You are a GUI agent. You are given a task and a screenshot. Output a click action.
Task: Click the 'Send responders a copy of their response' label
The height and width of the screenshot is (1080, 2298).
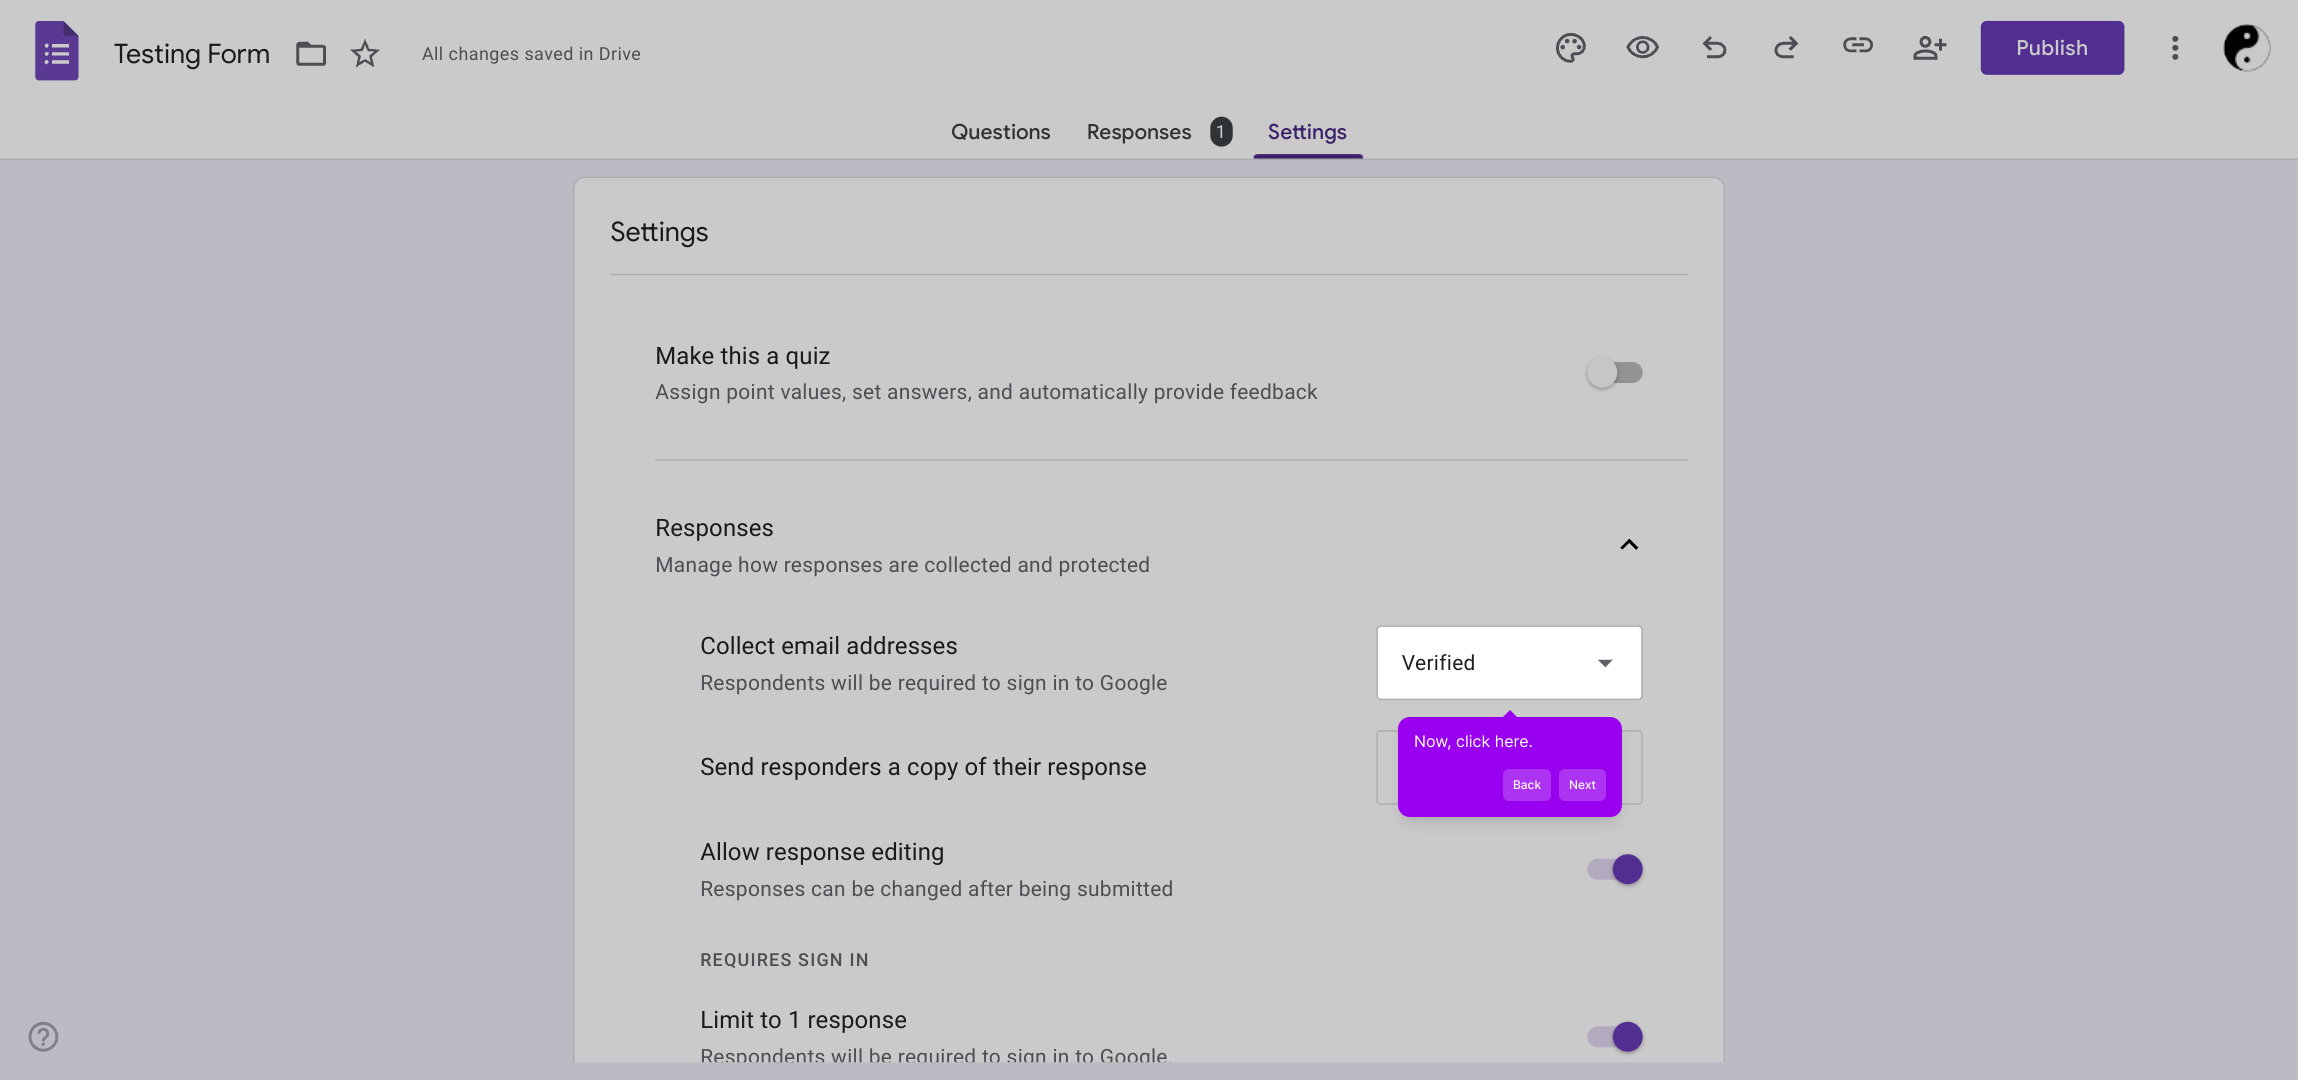[x=923, y=767]
